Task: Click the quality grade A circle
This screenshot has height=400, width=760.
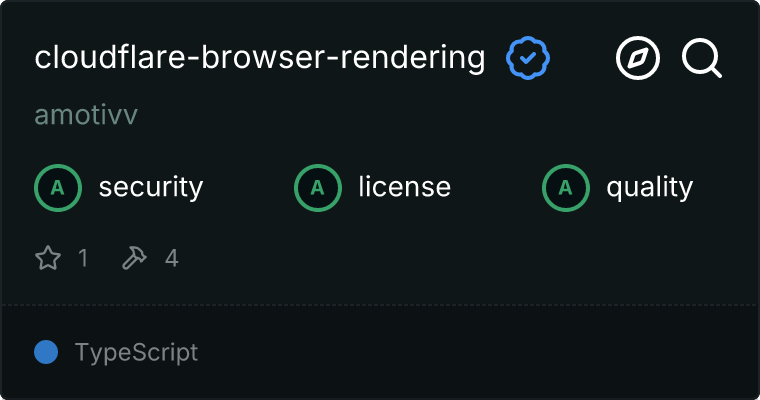Action: 566,188
